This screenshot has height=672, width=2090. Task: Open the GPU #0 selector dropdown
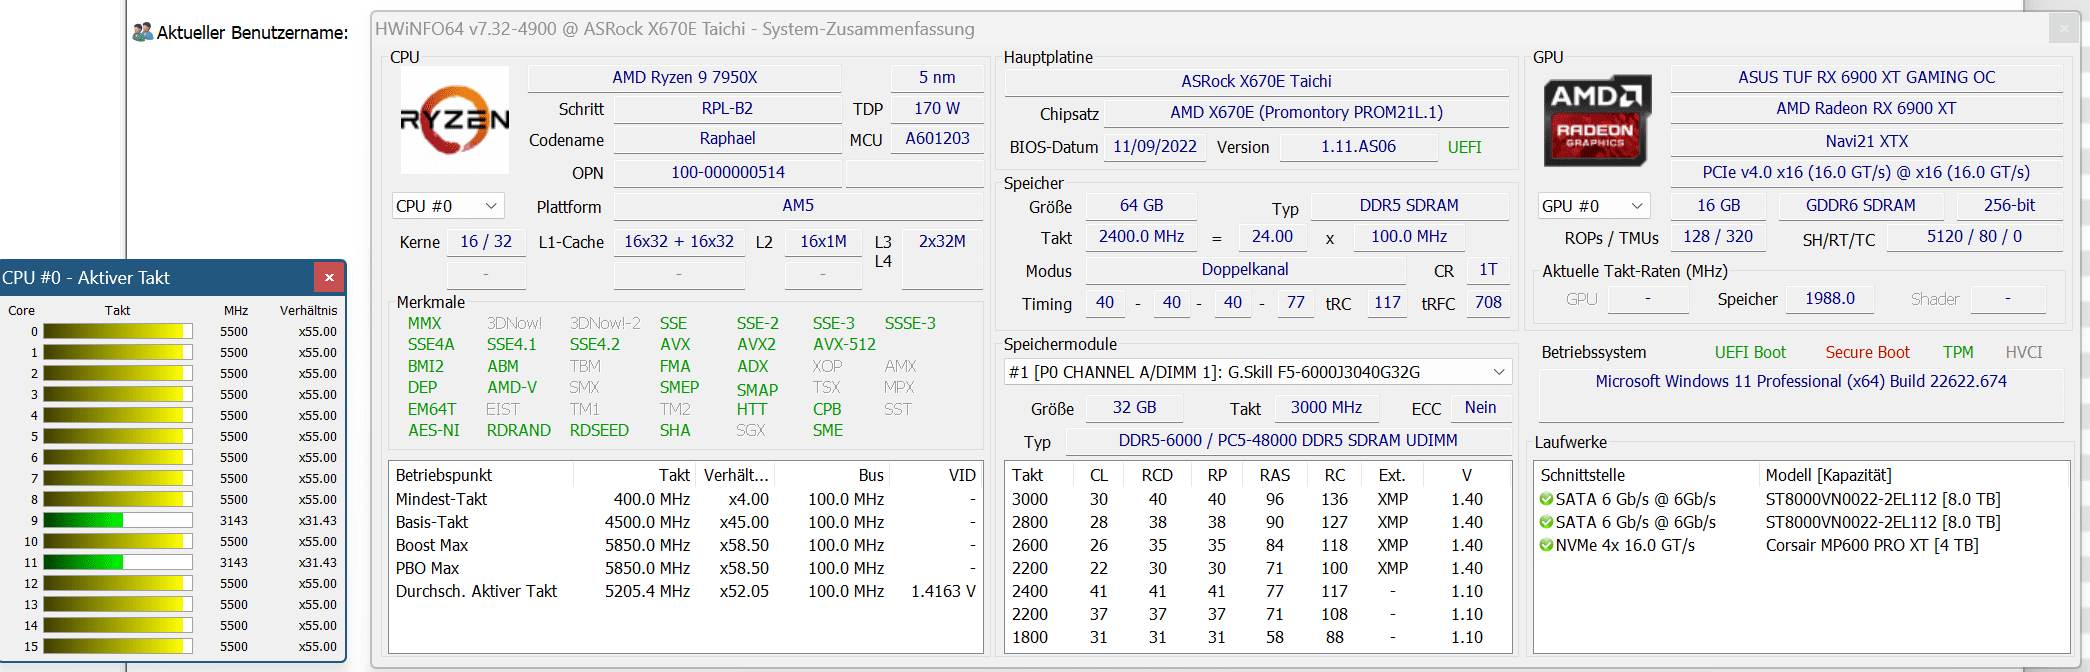(1593, 206)
